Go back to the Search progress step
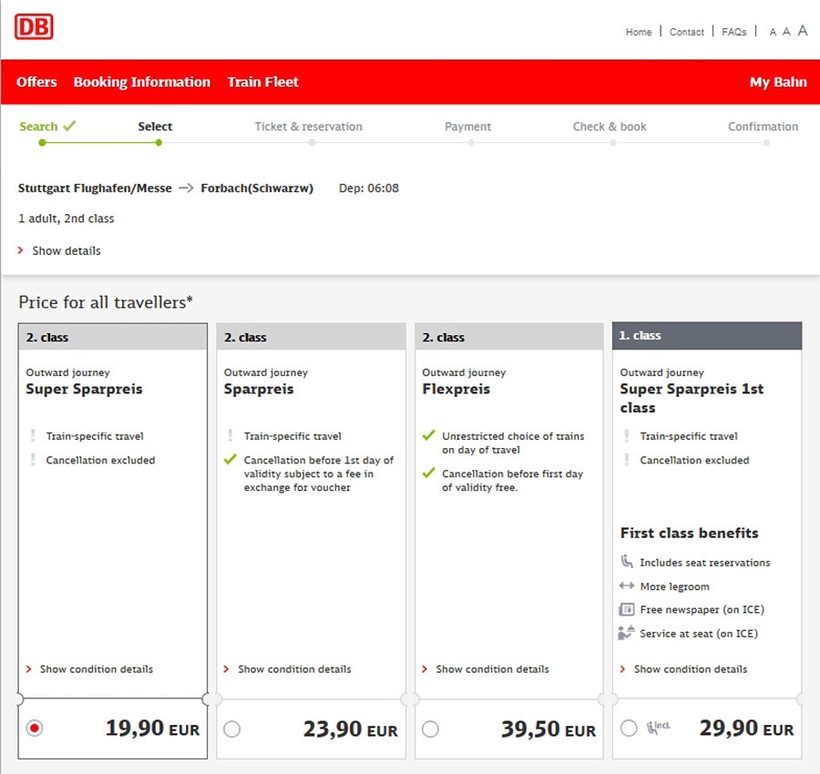 point(39,127)
